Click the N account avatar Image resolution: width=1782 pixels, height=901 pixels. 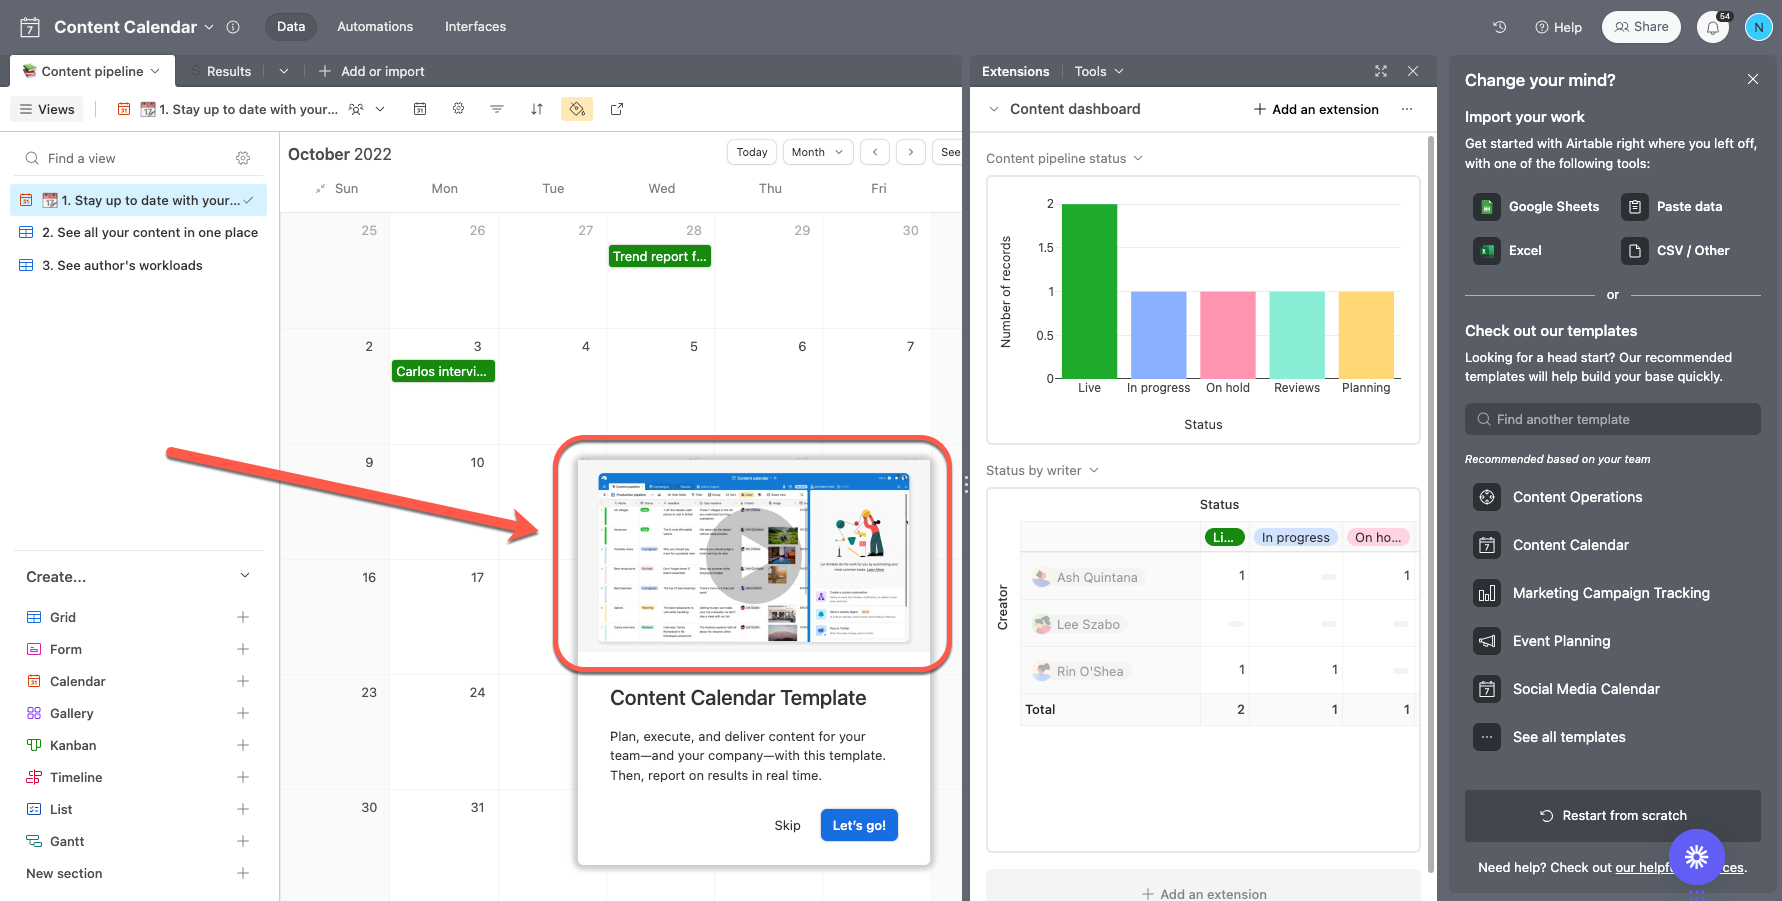[1759, 27]
